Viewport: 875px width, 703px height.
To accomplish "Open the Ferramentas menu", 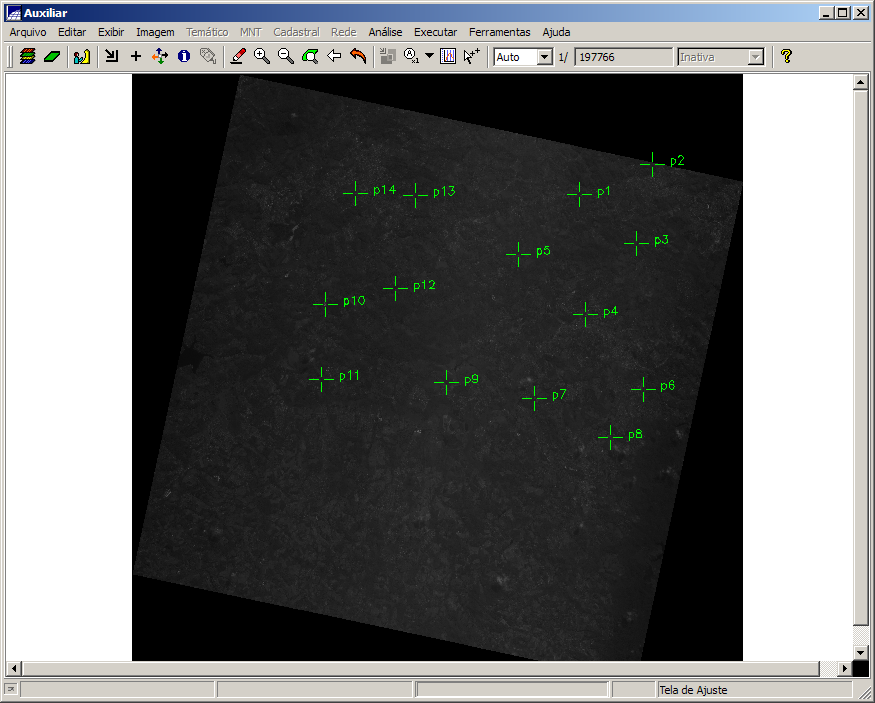I will coord(499,32).
